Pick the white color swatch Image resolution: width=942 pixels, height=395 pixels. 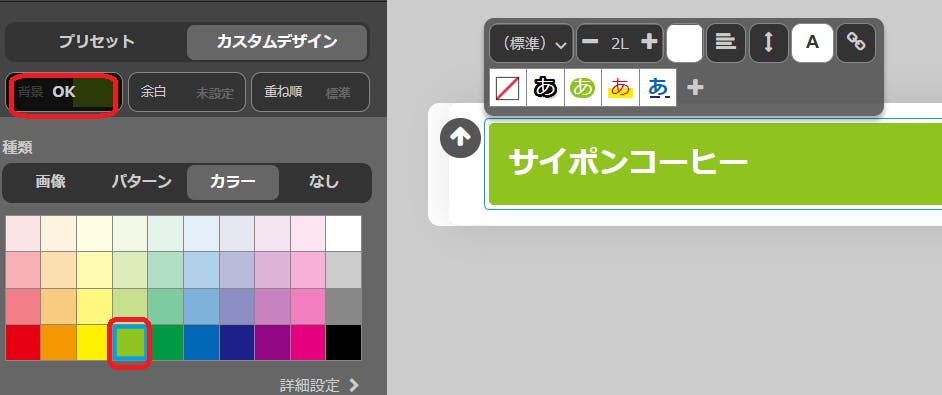(x=344, y=233)
